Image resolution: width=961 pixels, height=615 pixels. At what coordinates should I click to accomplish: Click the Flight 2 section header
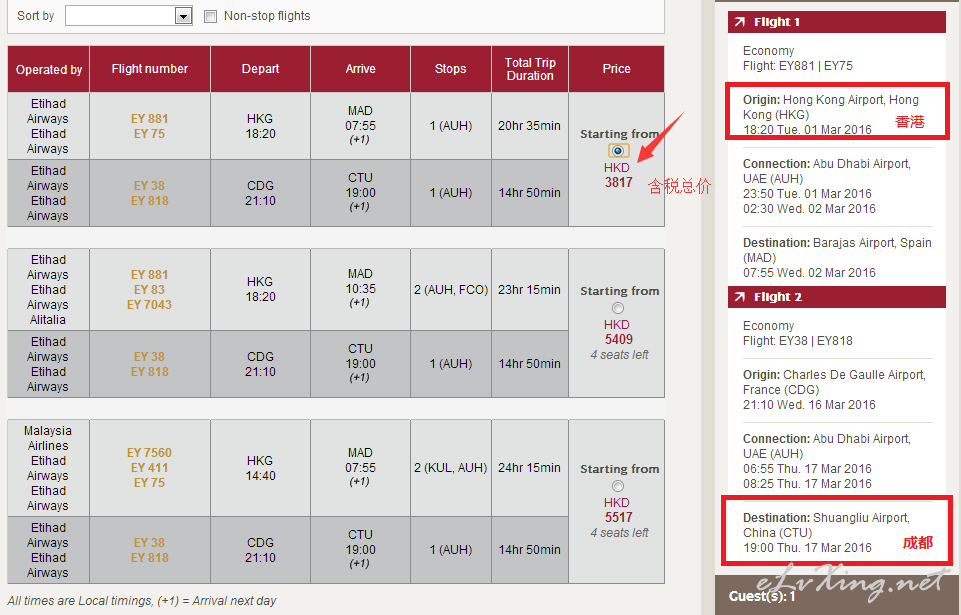point(837,297)
